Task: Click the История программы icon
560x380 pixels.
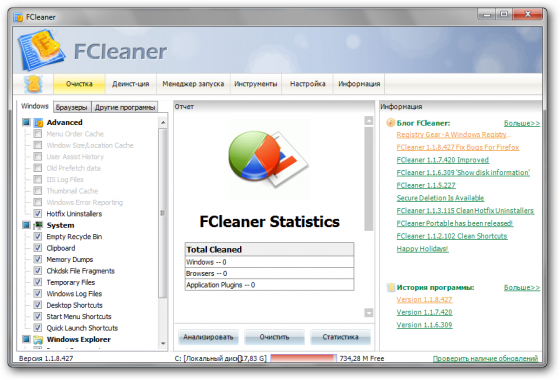Action: pos(391,287)
